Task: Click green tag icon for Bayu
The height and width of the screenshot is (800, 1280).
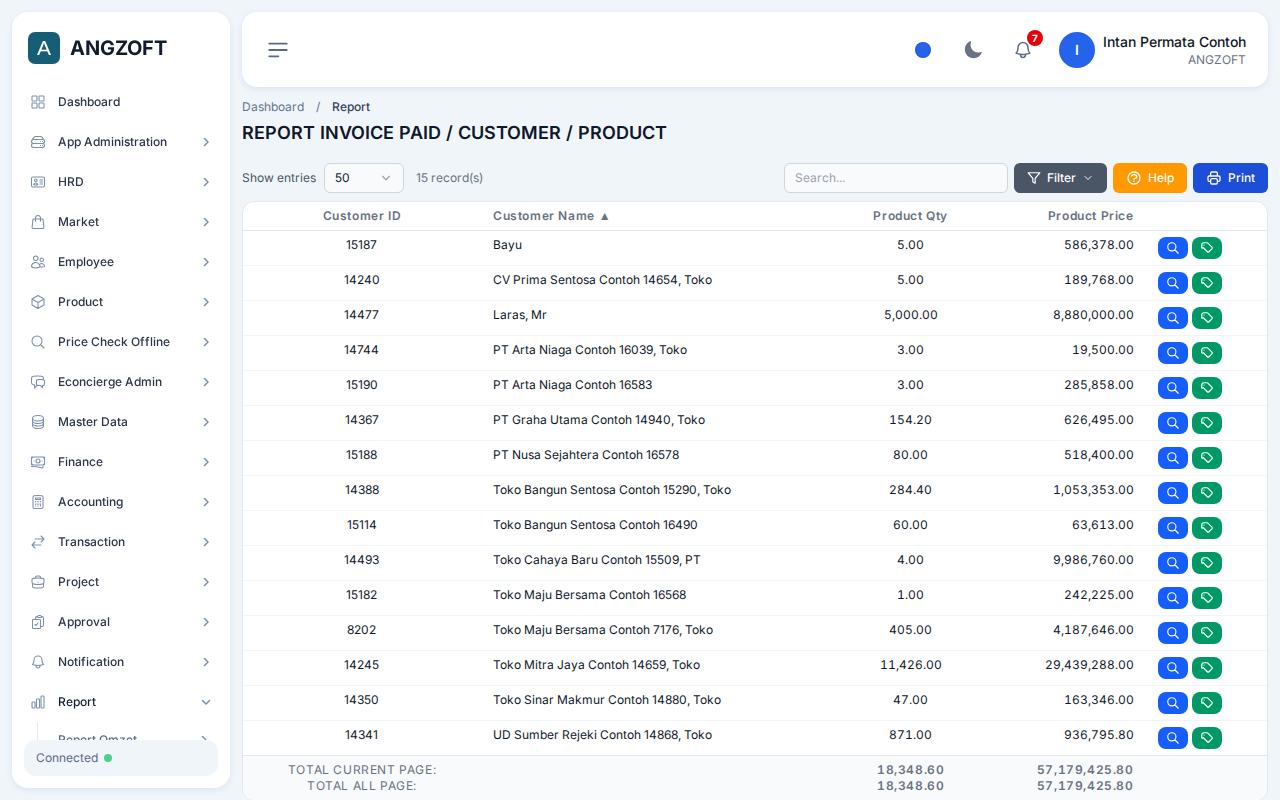Action: click(x=1207, y=248)
